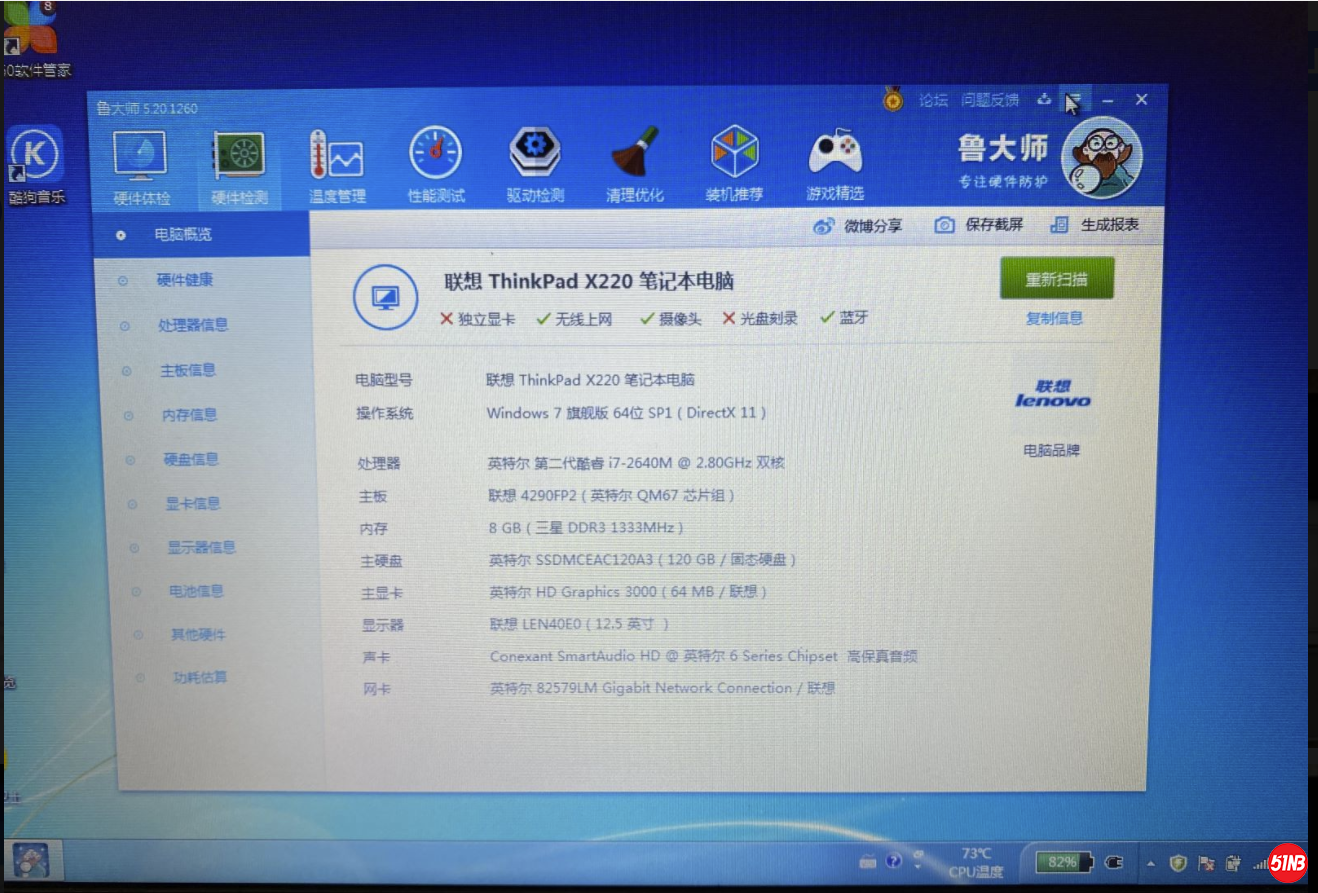Click the 82579LM Gigabit Network Connection value

click(x=662, y=688)
